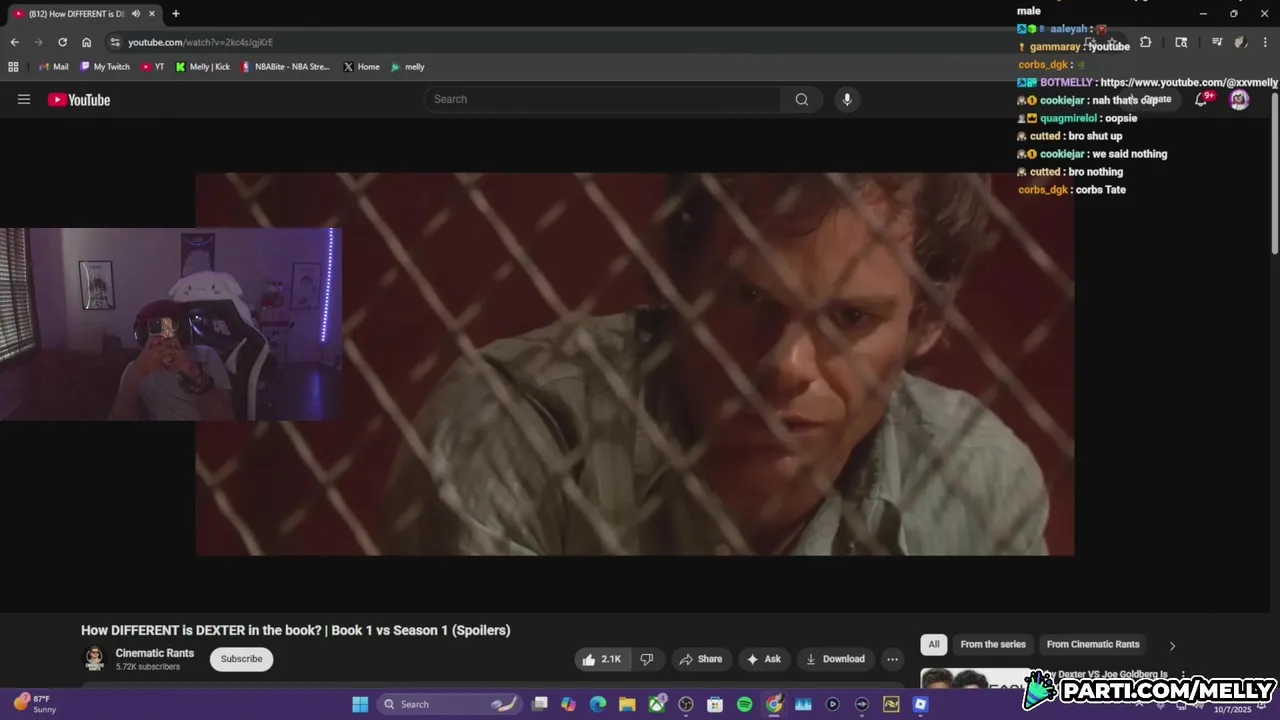Screen dimensions: 1280x720
Task: Dislike the video with thumbs down
Action: click(647, 659)
